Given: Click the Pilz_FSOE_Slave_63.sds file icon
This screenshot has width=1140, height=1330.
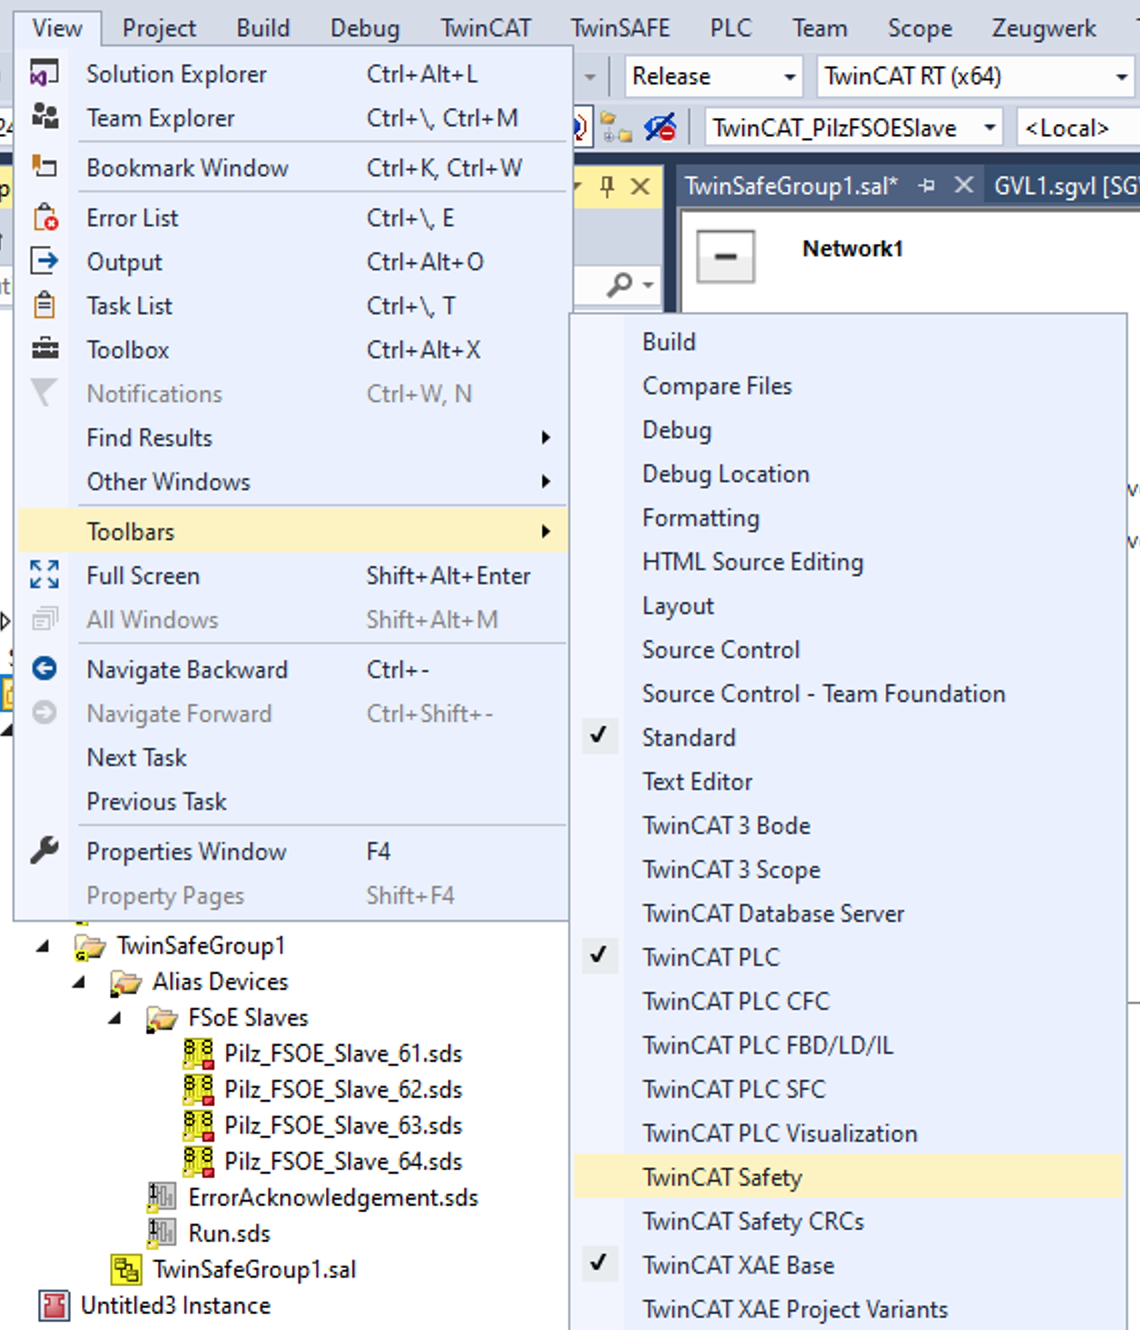Looking at the screenshot, I should pyautogui.click(x=198, y=1125).
